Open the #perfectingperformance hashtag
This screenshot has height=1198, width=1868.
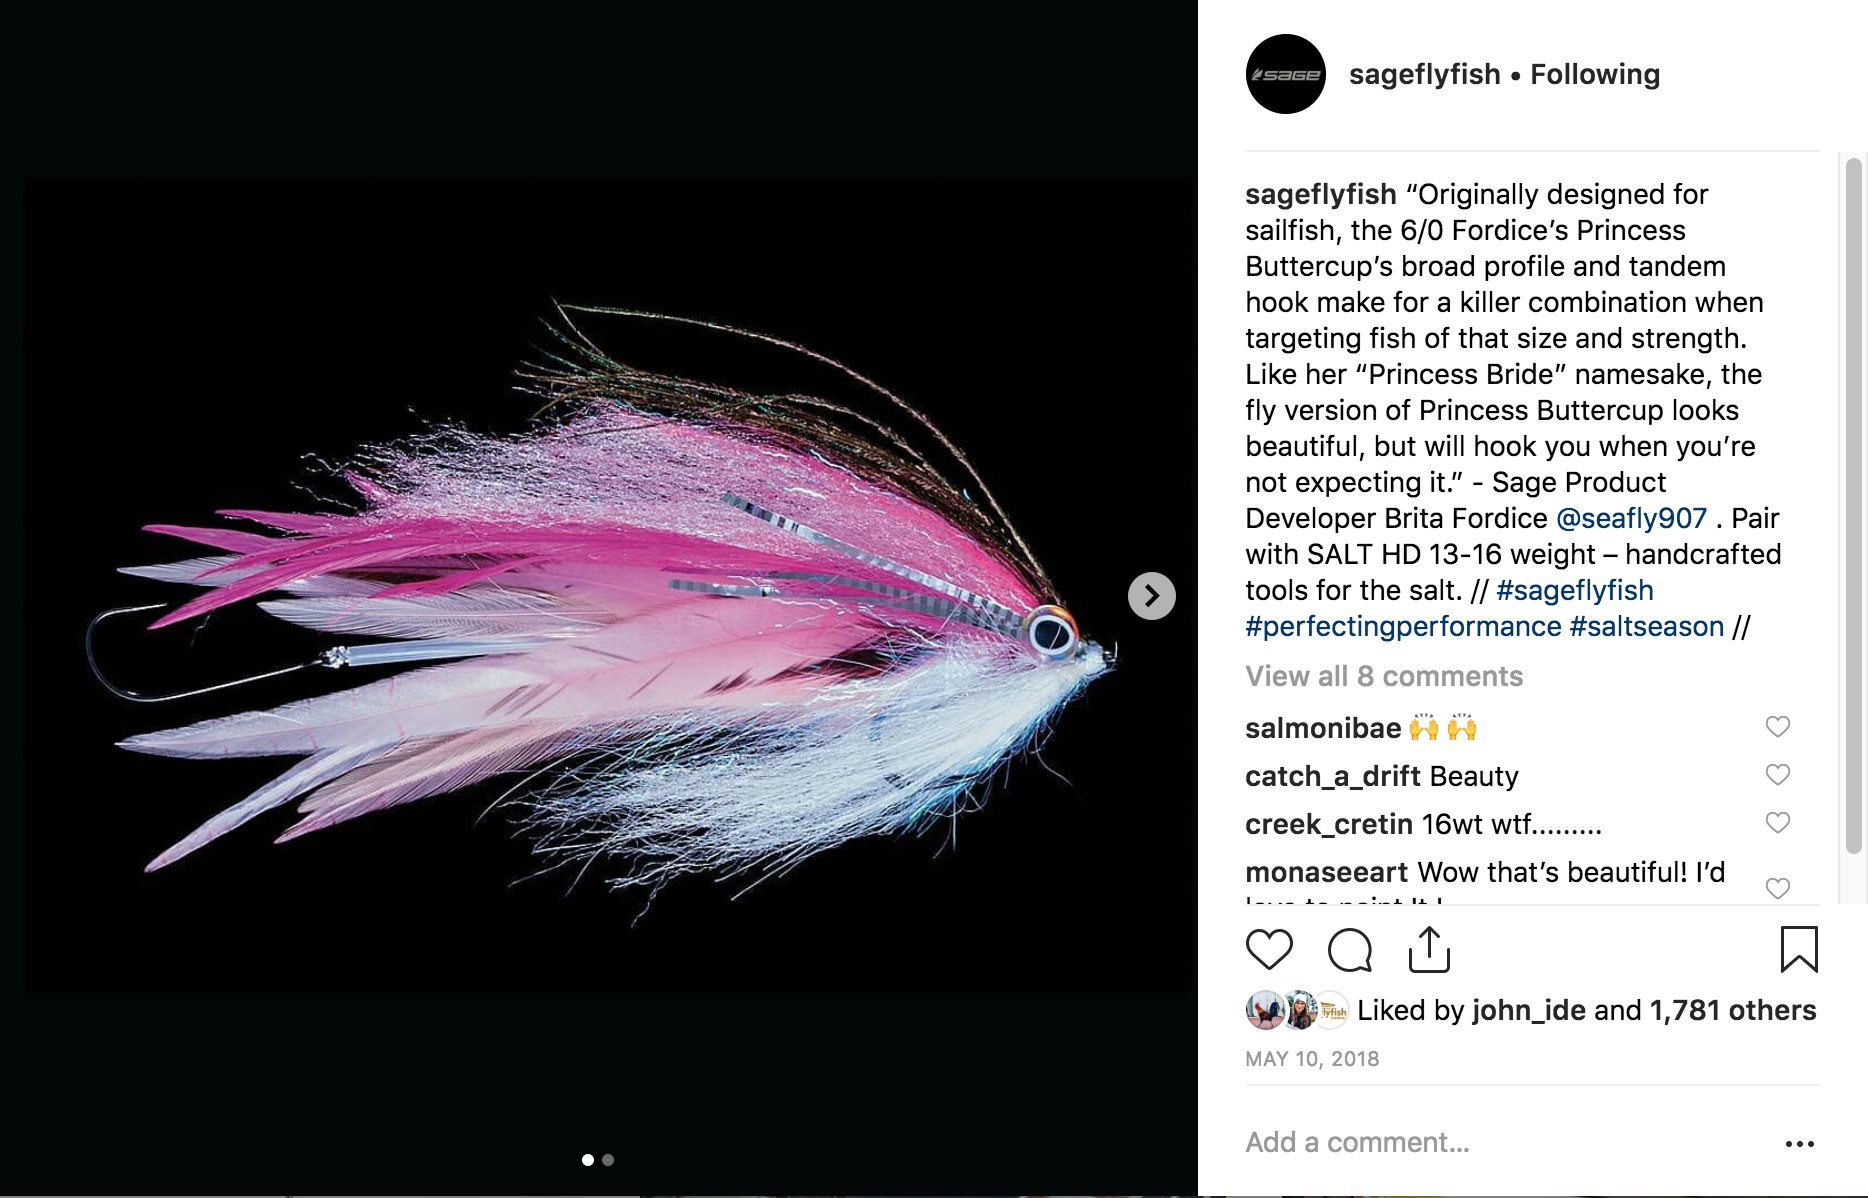pyautogui.click(x=1403, y=626)
